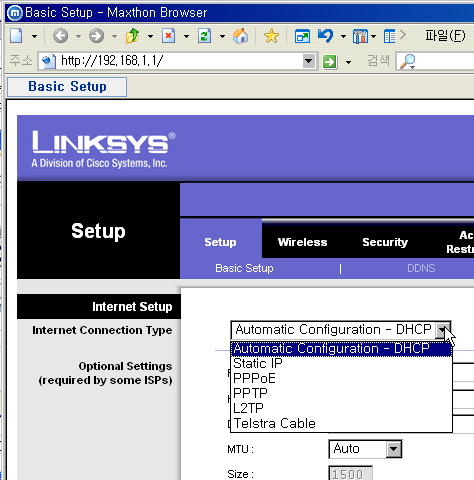Select Telstra Cable option

tap(341, 423)
